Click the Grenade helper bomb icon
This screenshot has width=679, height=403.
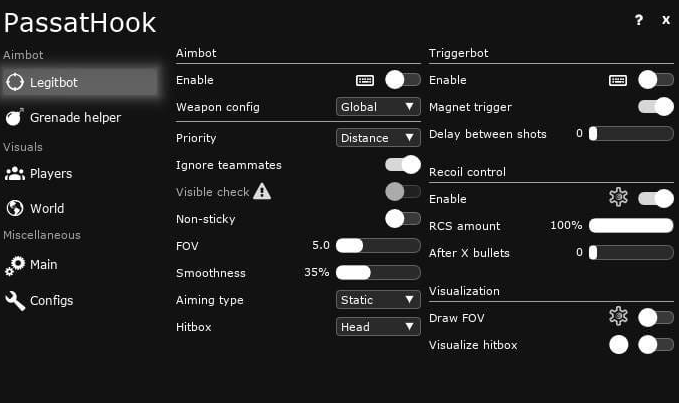(x=15, y=118)
